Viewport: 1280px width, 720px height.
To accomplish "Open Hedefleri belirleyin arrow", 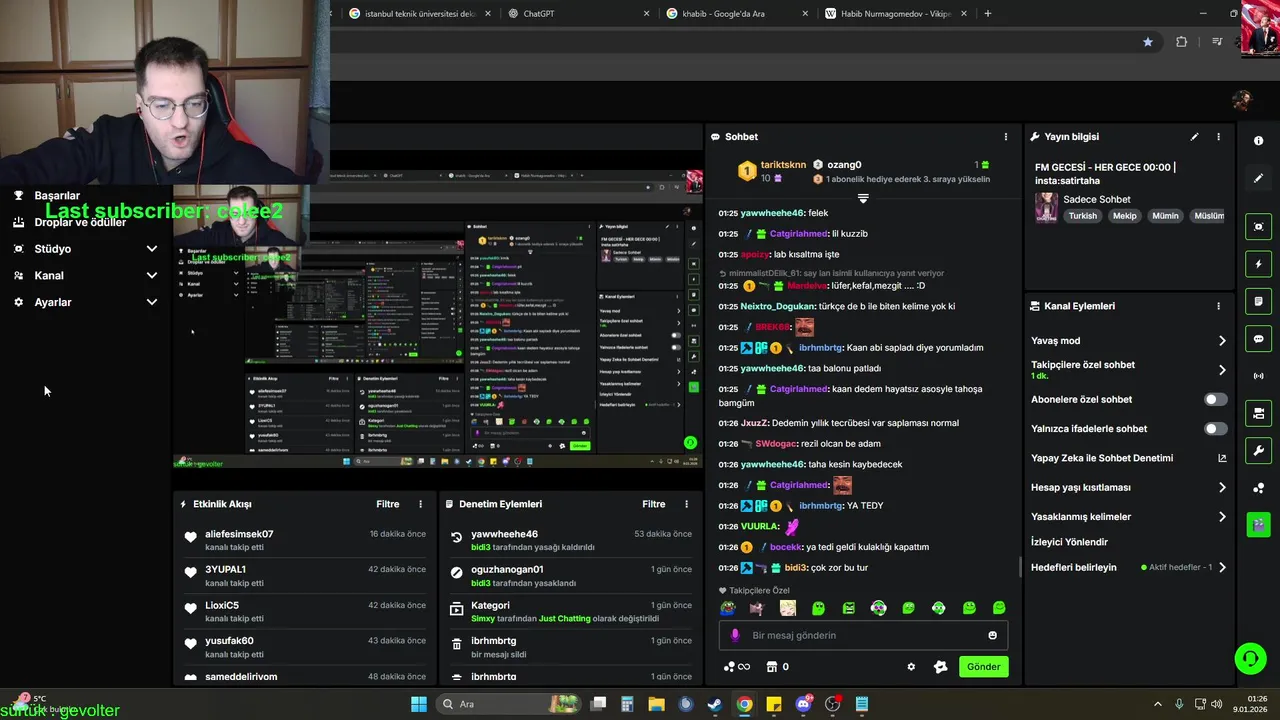I will [1222, 567].
